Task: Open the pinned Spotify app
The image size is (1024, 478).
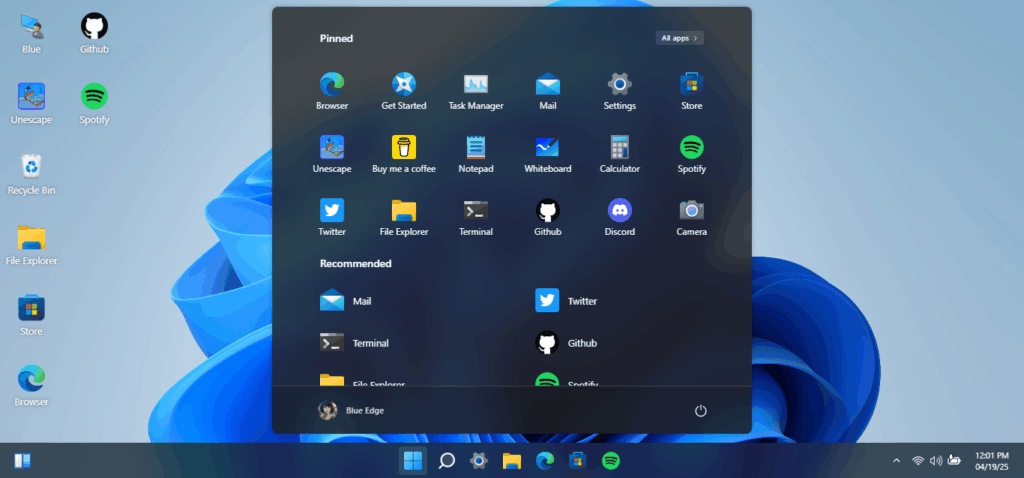Action: pos(691,155)
